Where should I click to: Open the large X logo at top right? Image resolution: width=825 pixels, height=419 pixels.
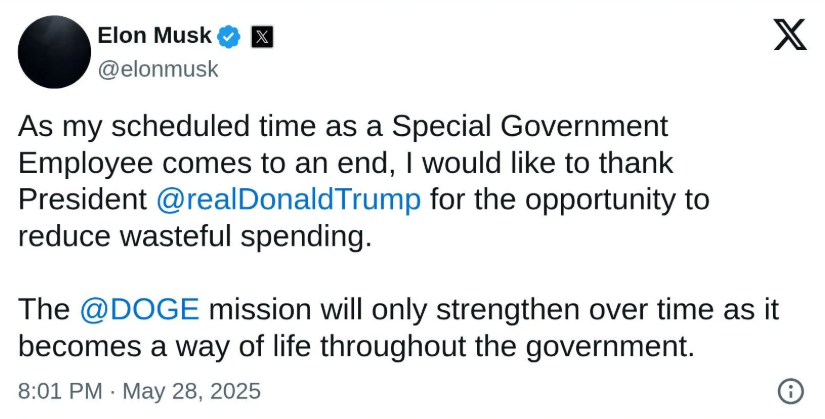(790, 35)
